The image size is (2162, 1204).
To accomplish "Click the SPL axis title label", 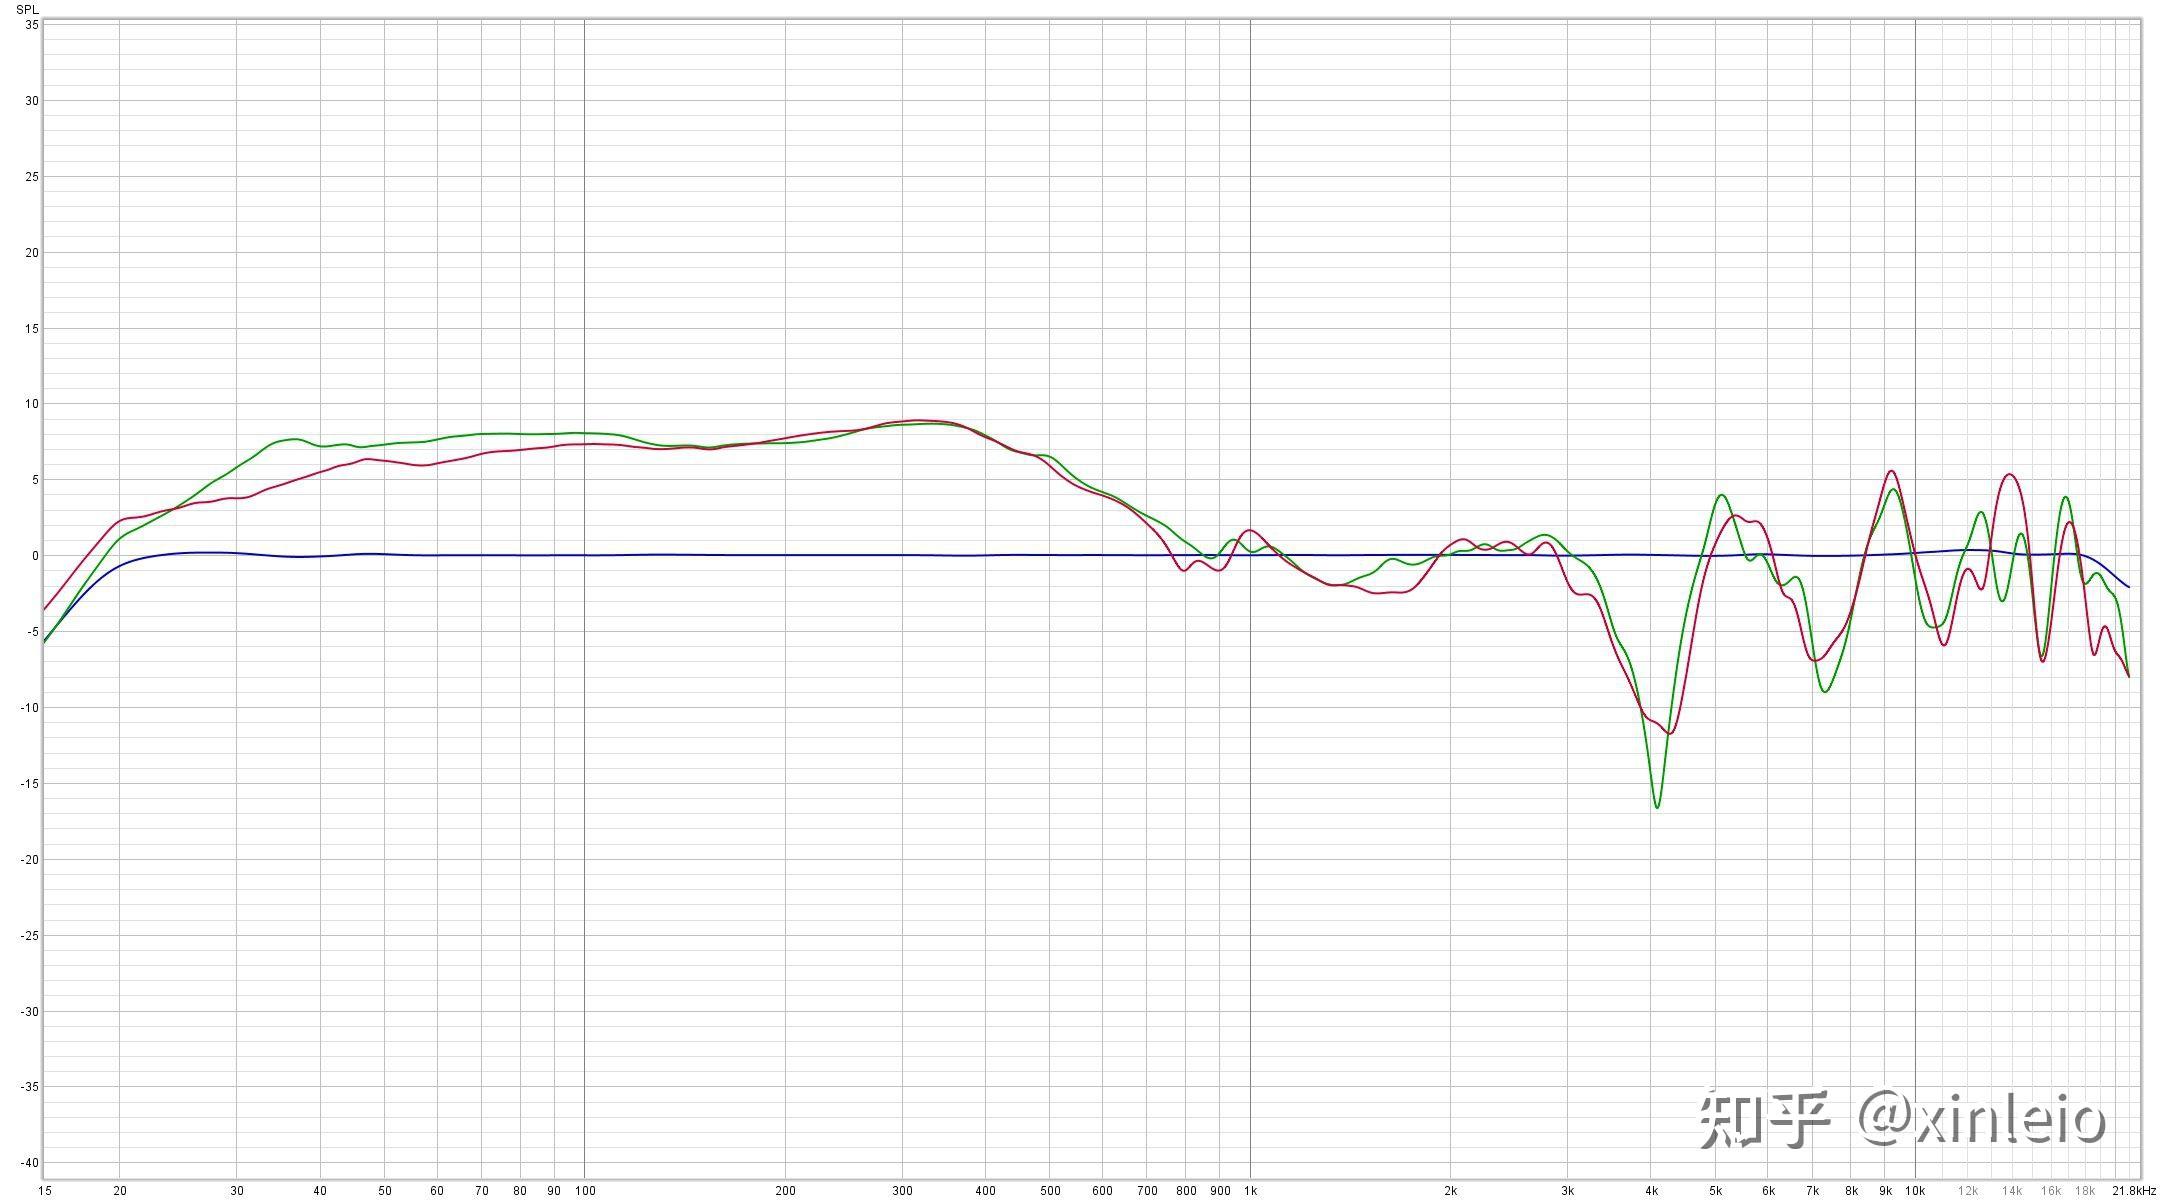I will [27, 9].
